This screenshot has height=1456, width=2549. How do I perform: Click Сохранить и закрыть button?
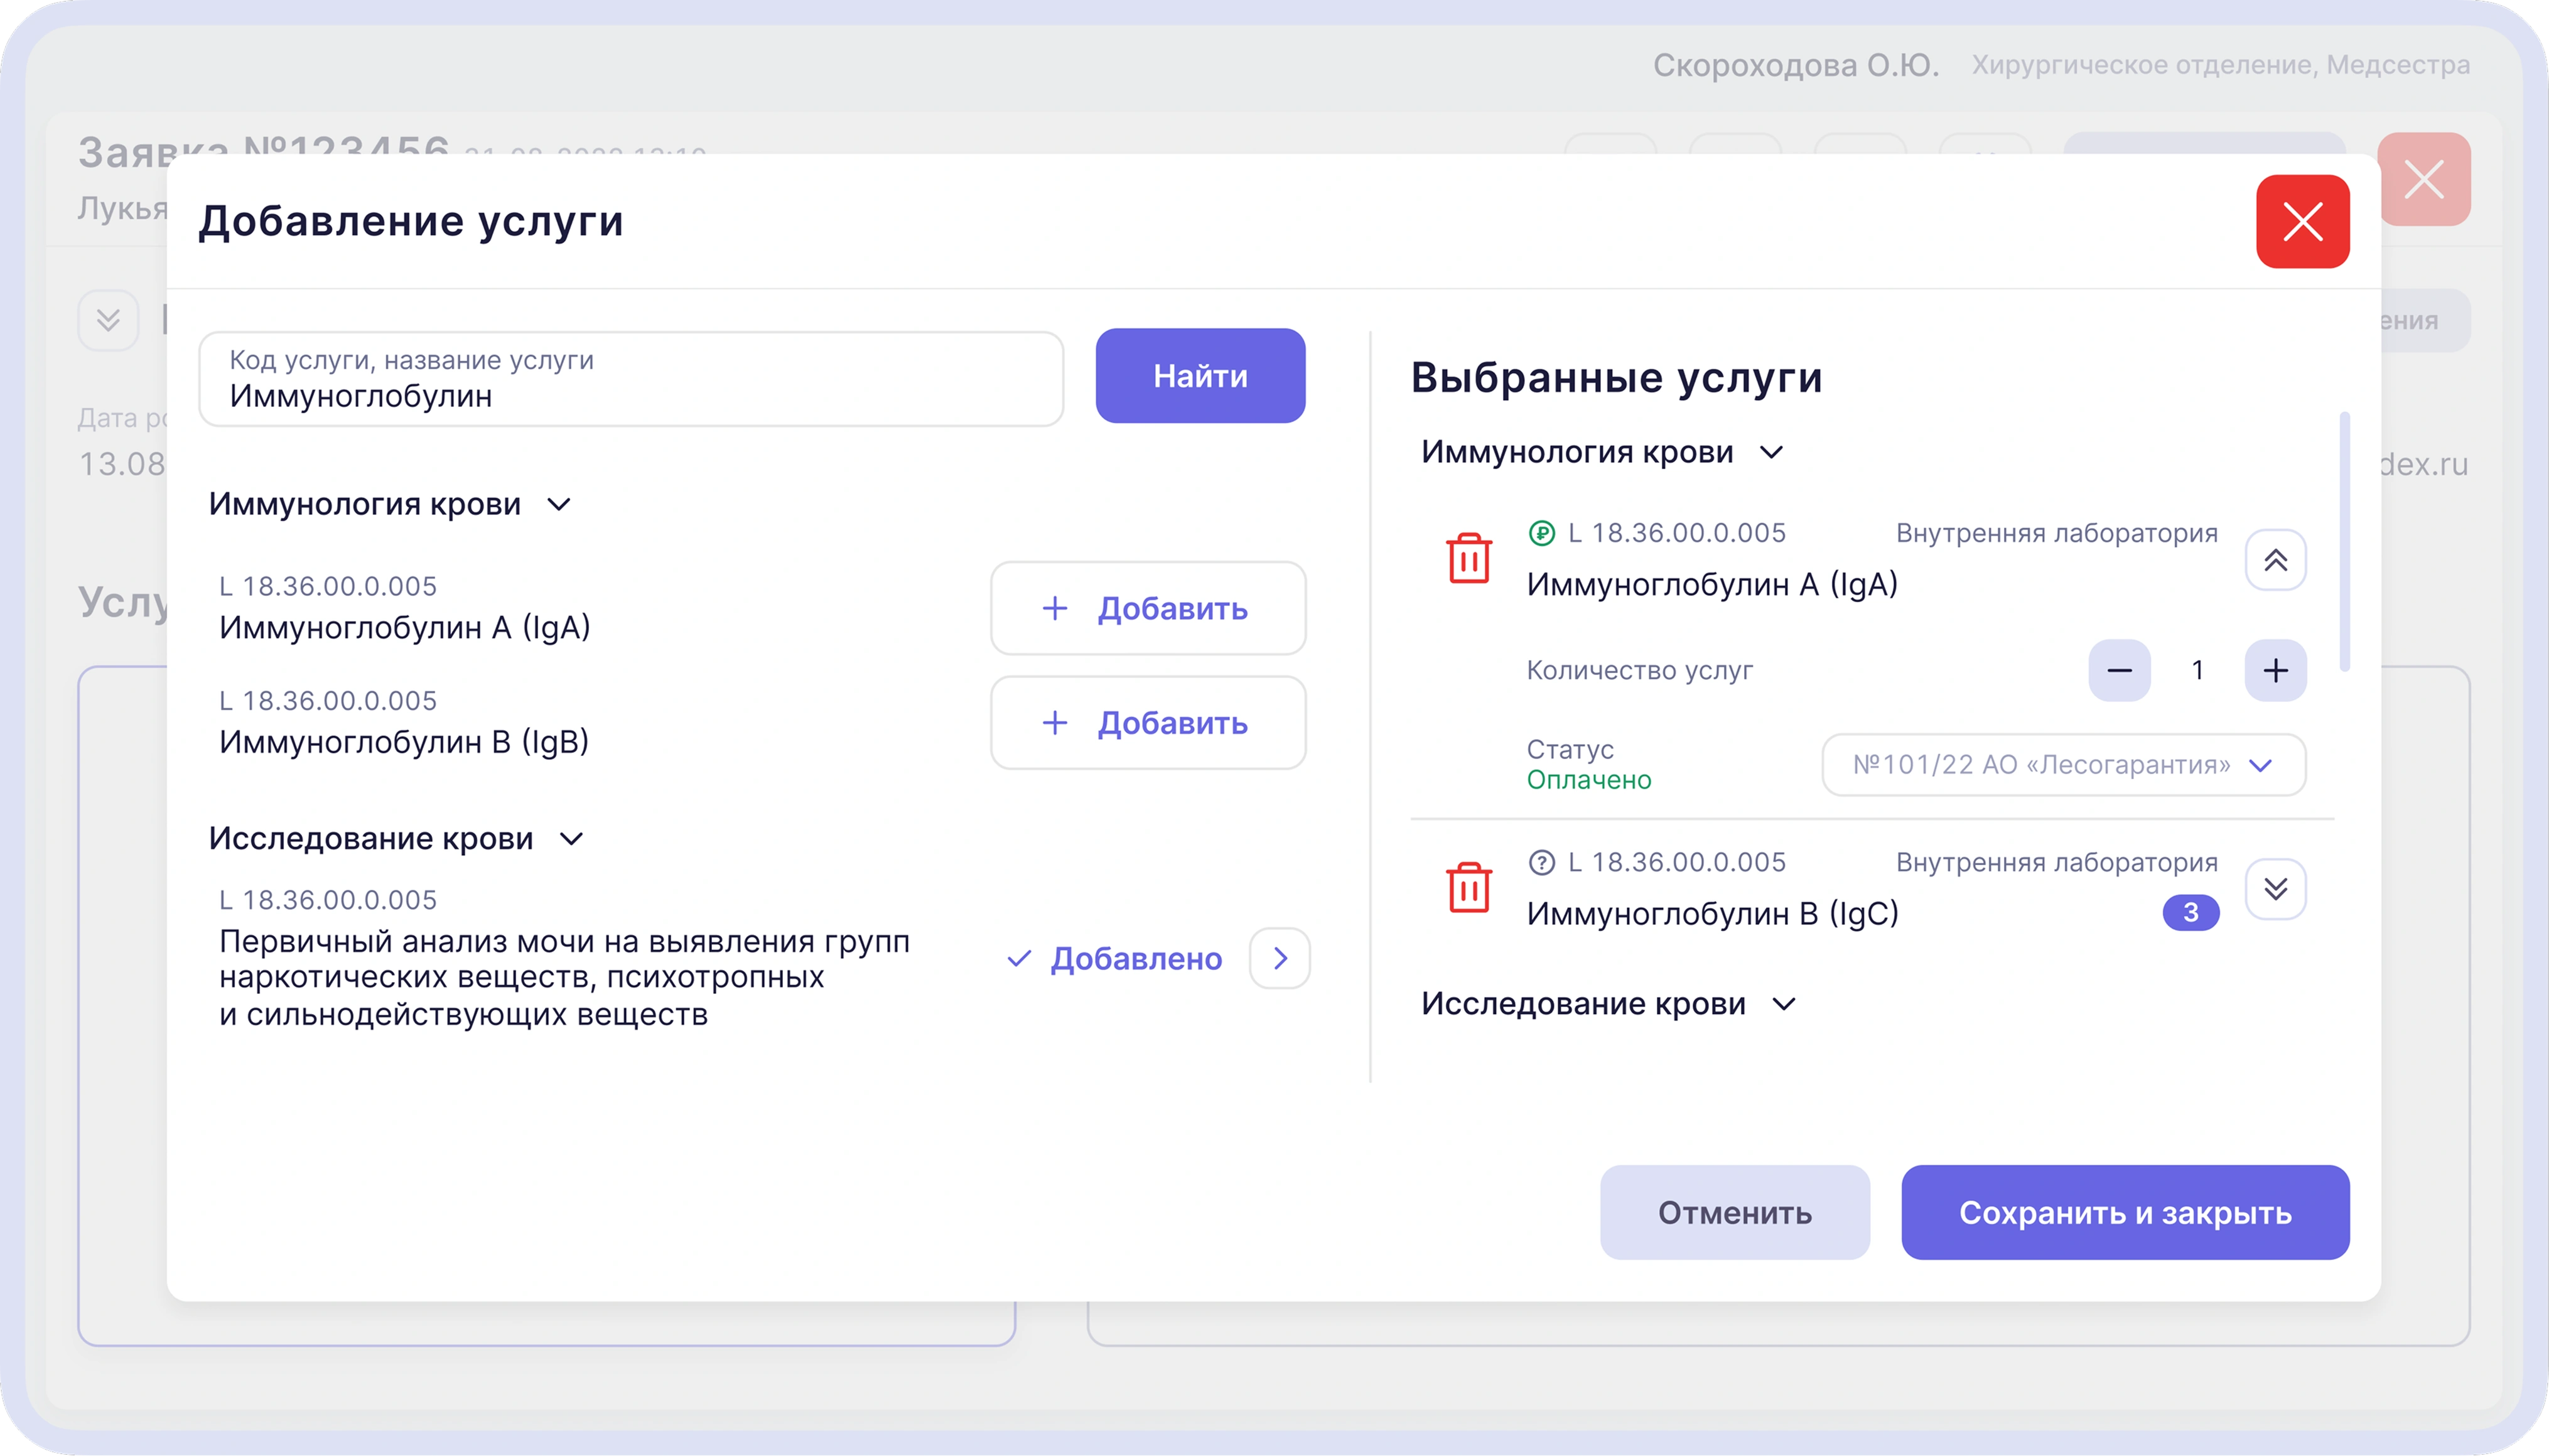(x=2125, y=1212)
